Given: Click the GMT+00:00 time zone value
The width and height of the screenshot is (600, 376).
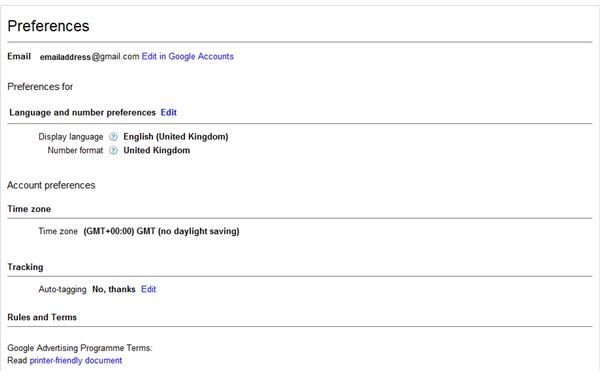Looking at the screenshot, I should (x=161, y=231).
